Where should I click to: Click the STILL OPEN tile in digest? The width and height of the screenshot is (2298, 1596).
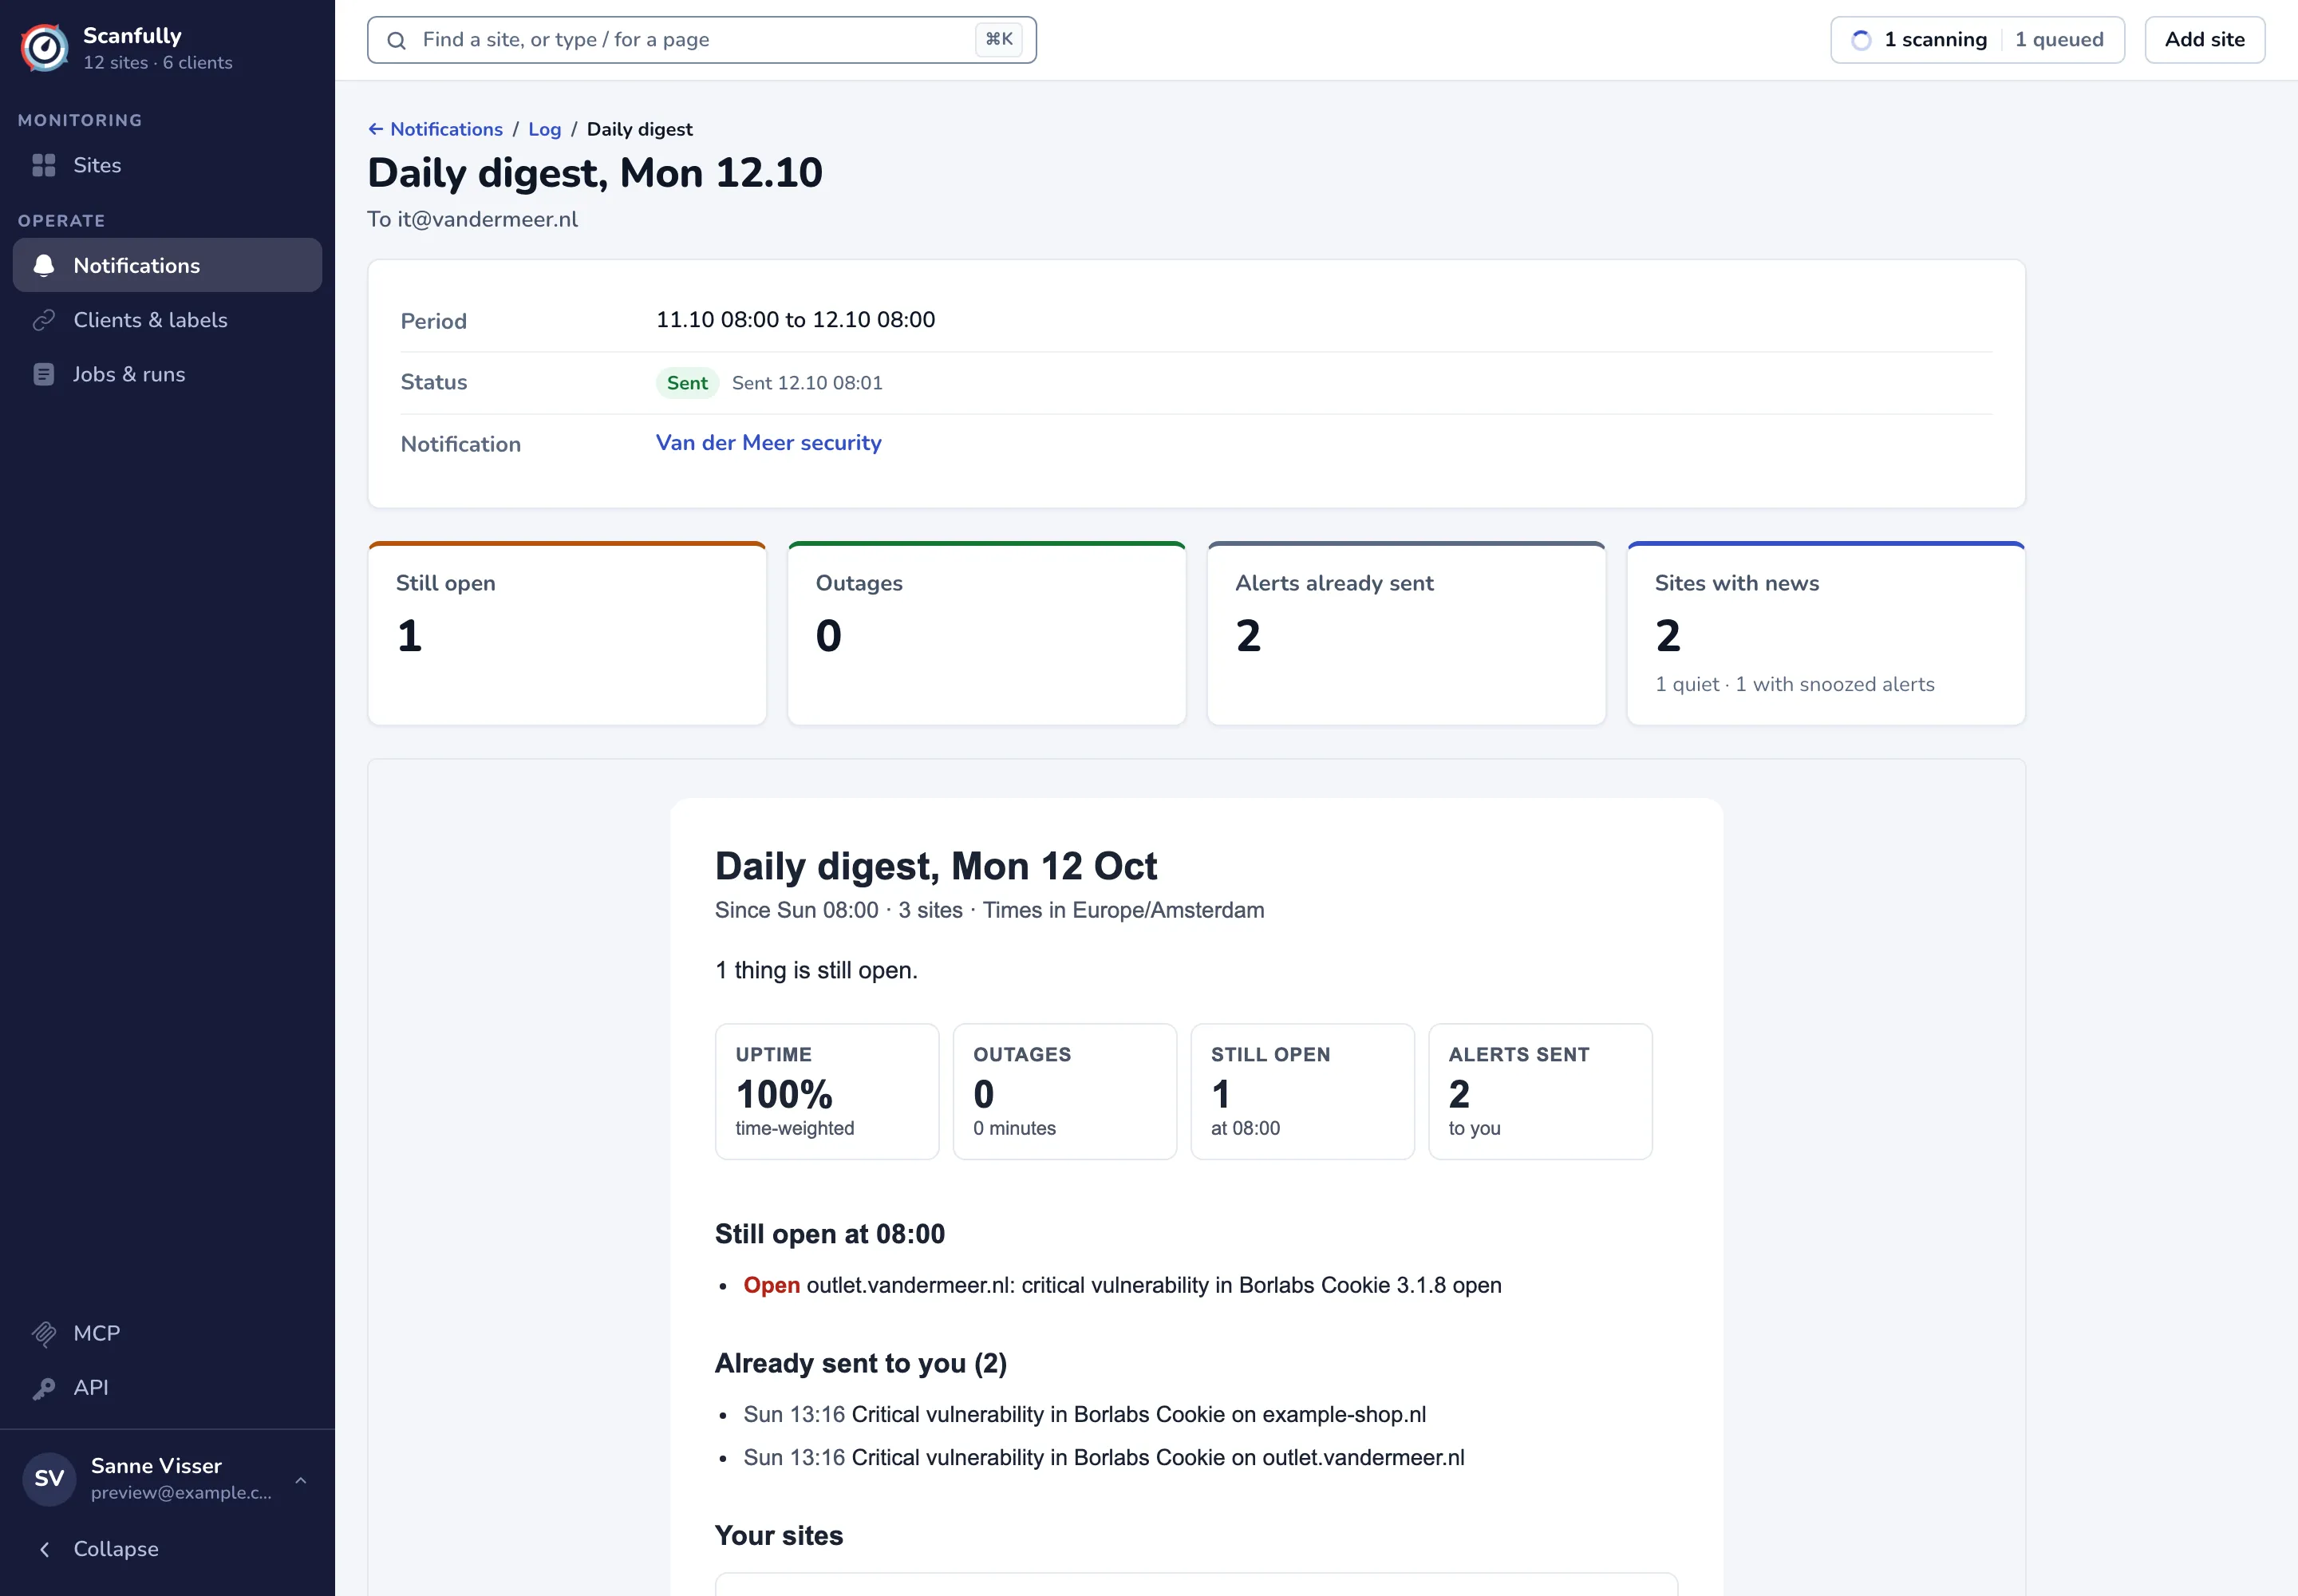(1302, 1091)
